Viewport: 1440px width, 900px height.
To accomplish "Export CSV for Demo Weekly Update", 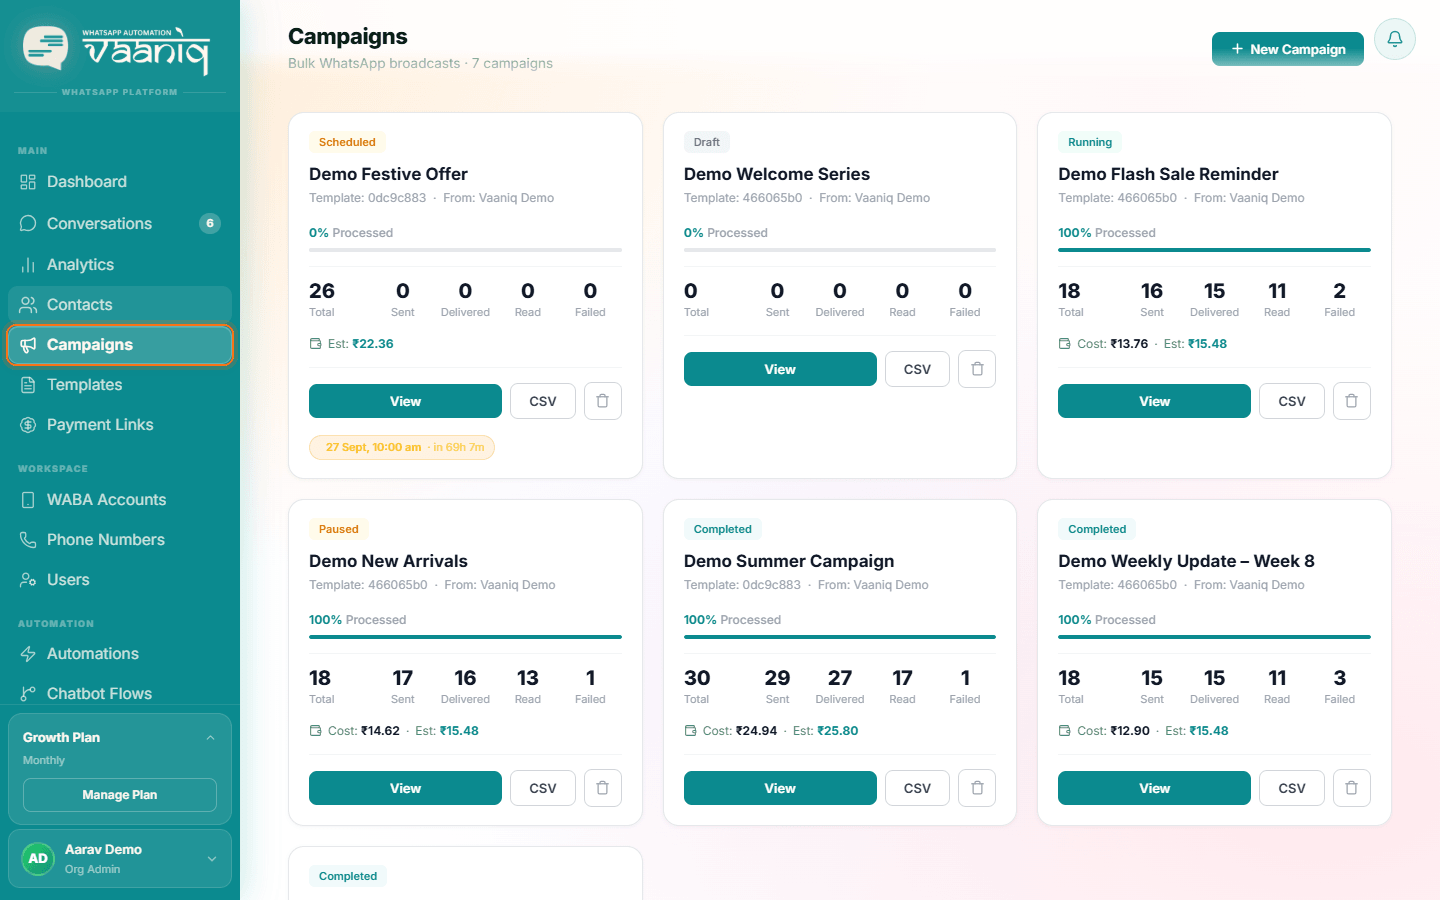I will (x=1292, y=788).
